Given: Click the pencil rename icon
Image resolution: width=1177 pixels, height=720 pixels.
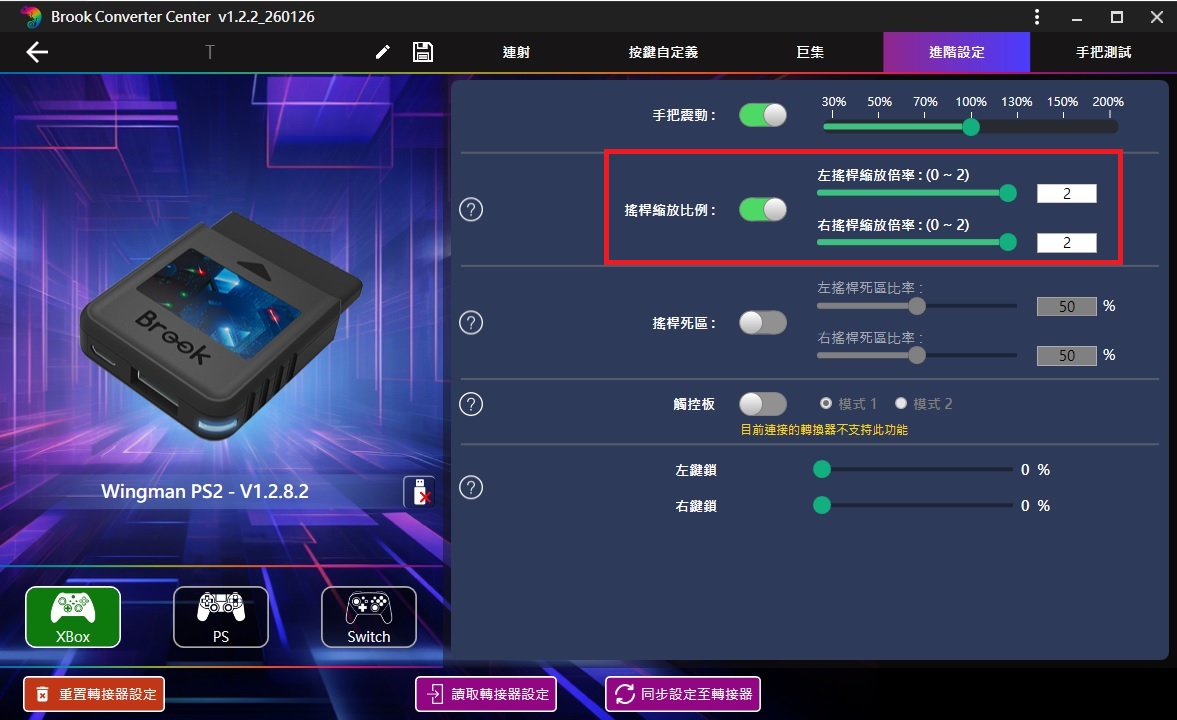Looking at the screenshot, I should (x=383, y=52).
